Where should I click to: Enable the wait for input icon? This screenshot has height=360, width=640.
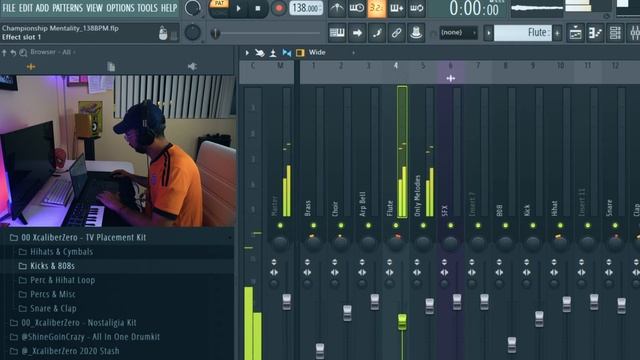tap(357, 8)
